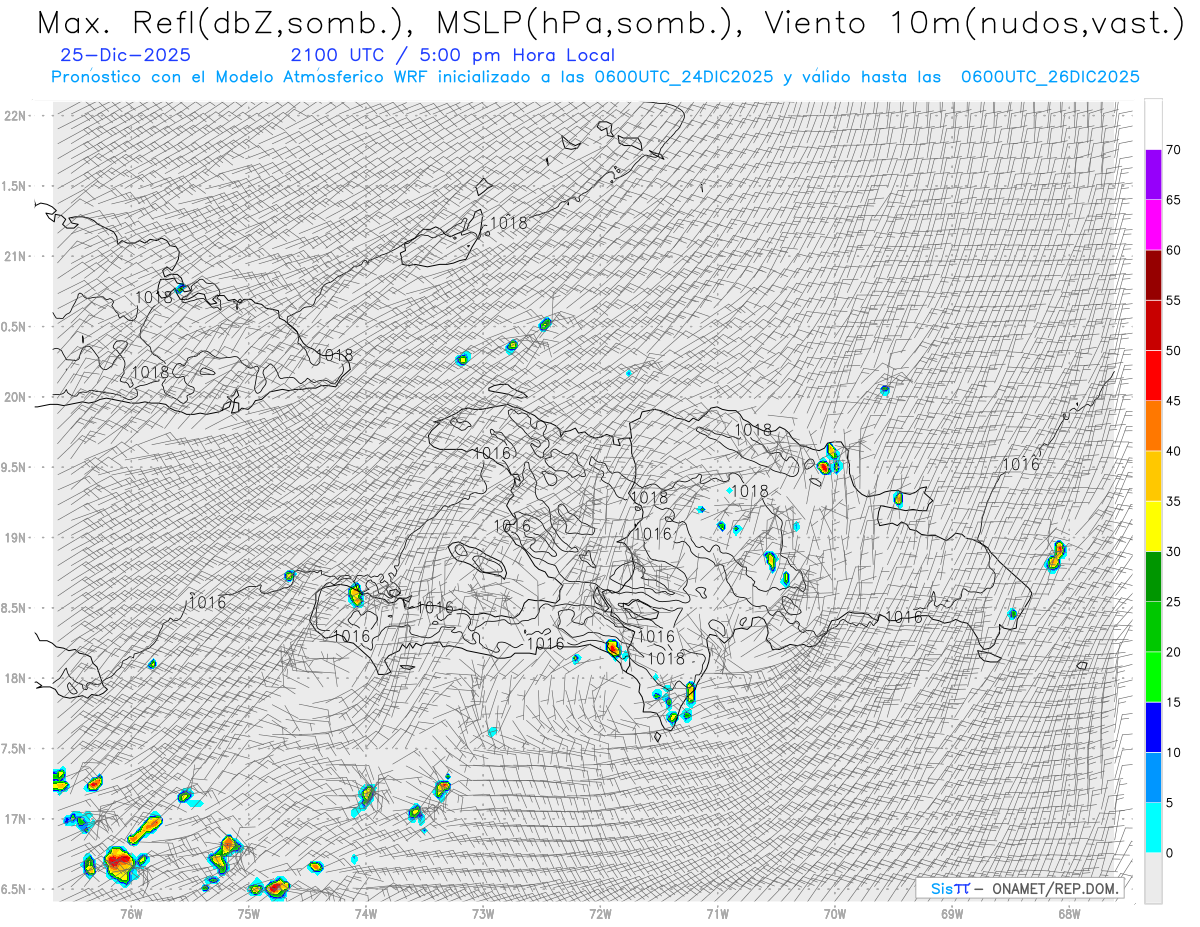Image resolution: width=1200 pixels, height=927 pixels.
Task: Click the cyan 0-5 dBZ colorbar segment
Action: tap(1153, 827)
